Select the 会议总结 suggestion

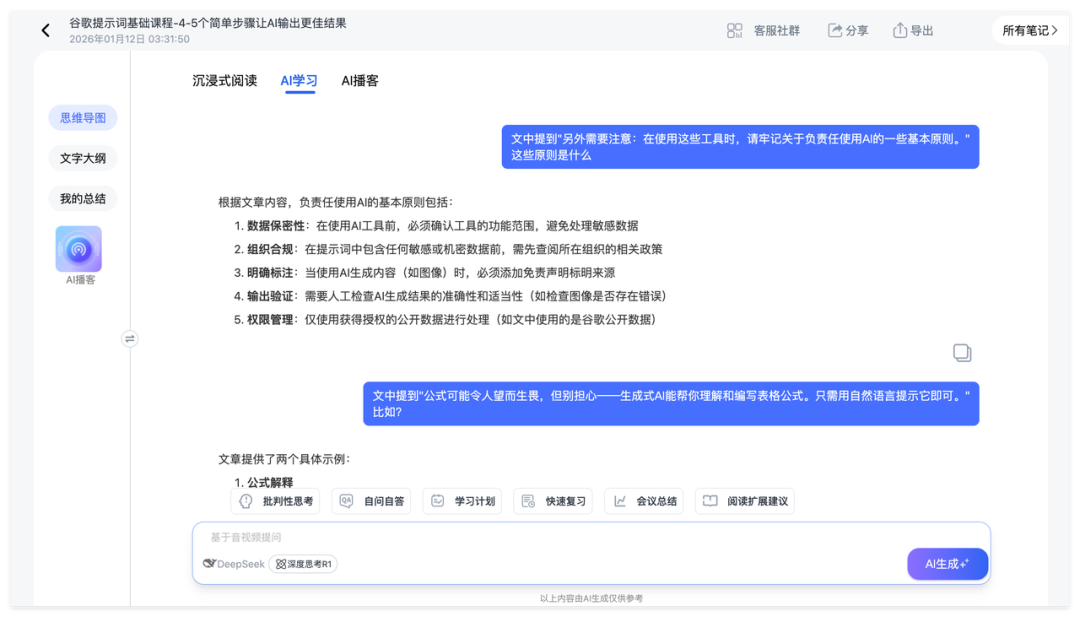click(644, 501)
